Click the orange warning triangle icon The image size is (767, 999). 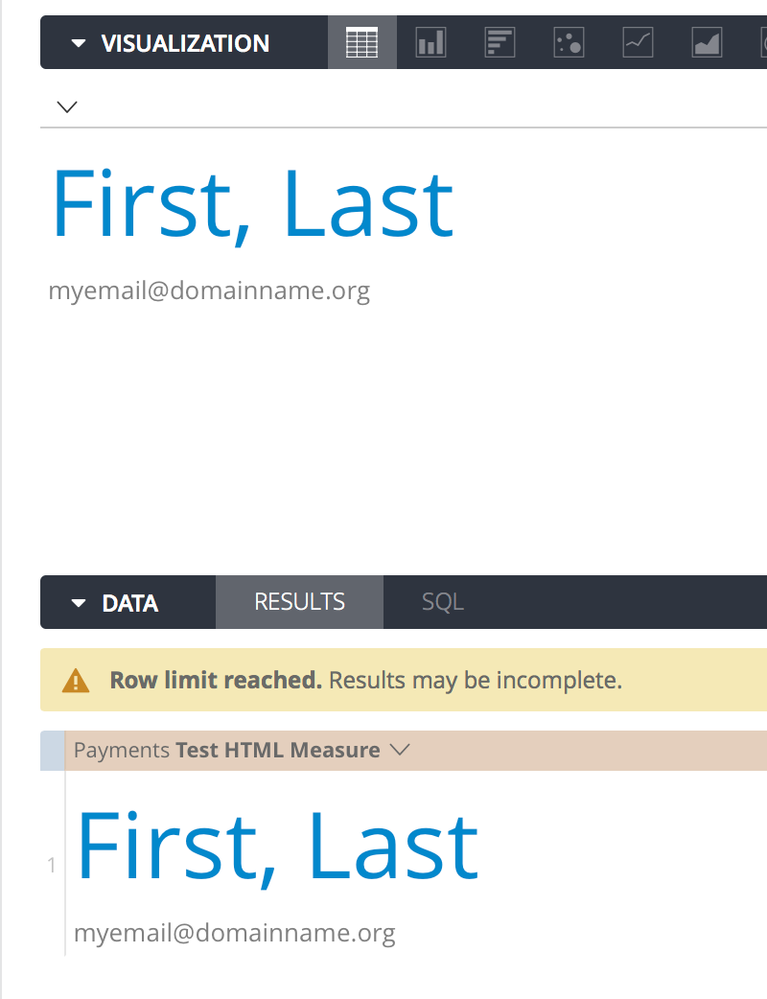(75, 680)
